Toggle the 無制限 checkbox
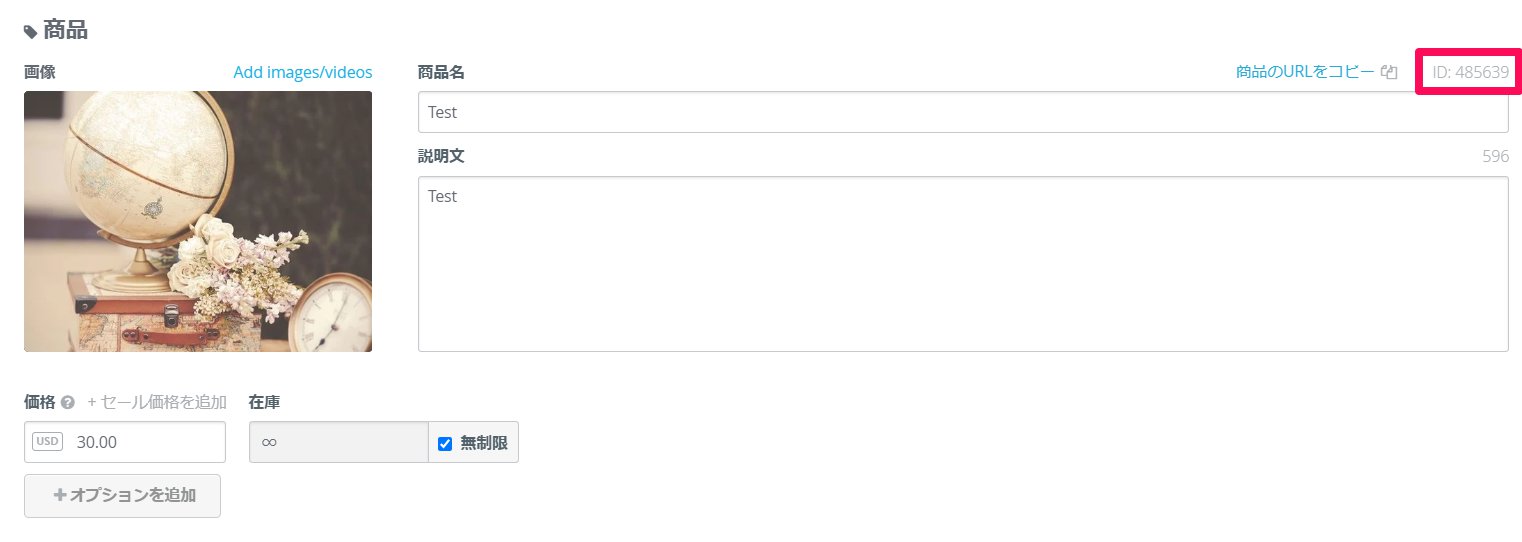The image size is (1522, 542). (445, 443)
